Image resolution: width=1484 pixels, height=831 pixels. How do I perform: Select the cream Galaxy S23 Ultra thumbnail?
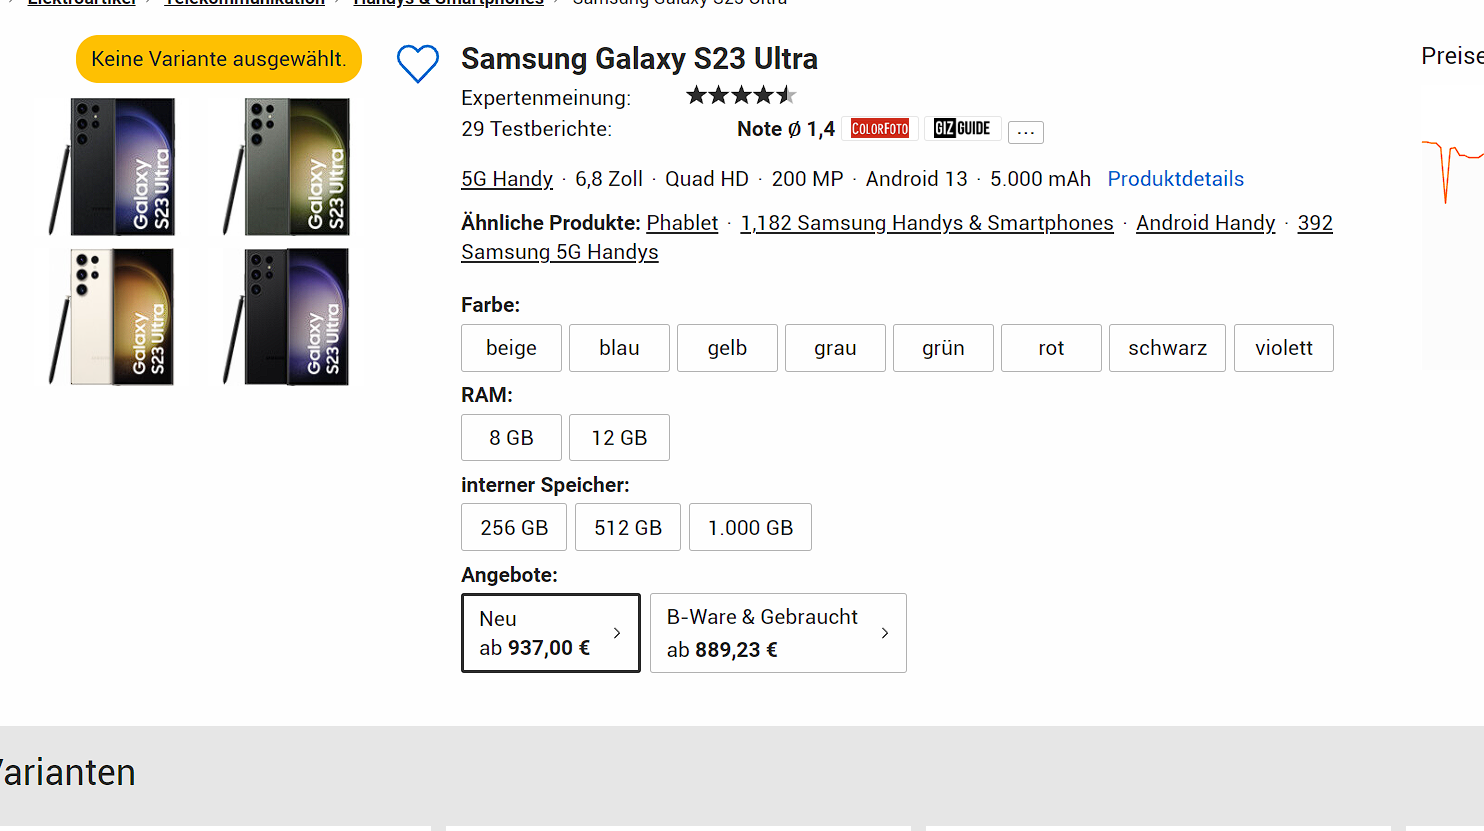[x=112, y=317]
